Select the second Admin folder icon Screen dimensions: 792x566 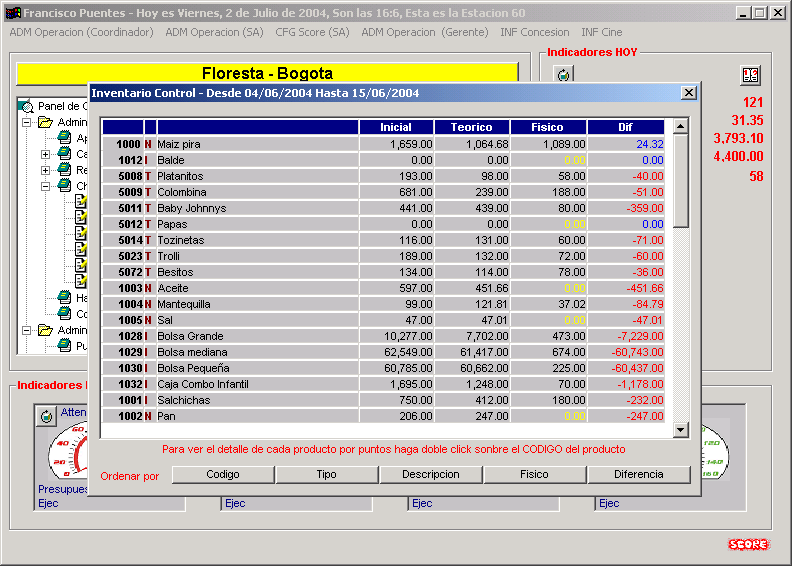pos(45,330)
